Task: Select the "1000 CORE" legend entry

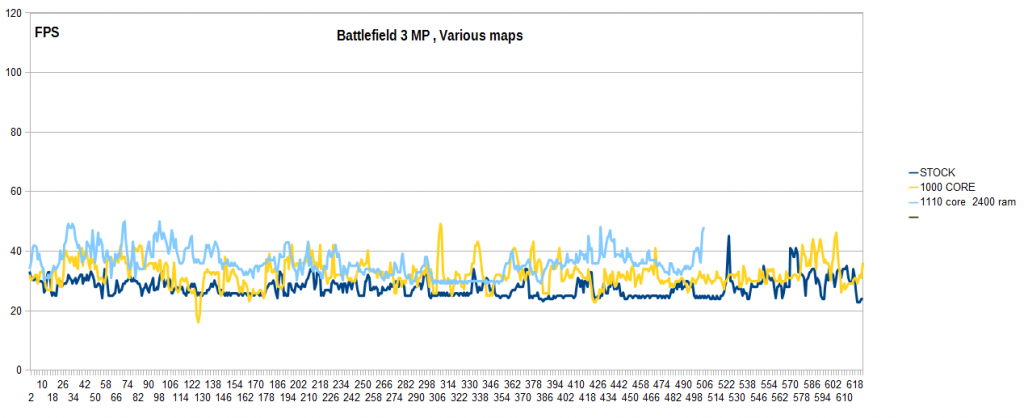Action: [946, 187]
